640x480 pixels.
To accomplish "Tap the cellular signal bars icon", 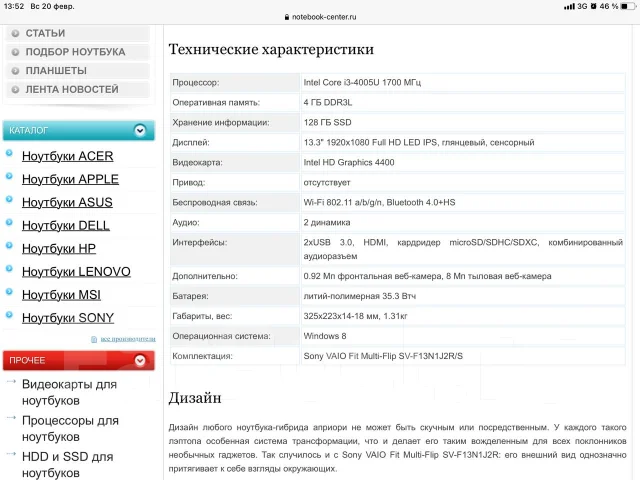I will [569, 7].
